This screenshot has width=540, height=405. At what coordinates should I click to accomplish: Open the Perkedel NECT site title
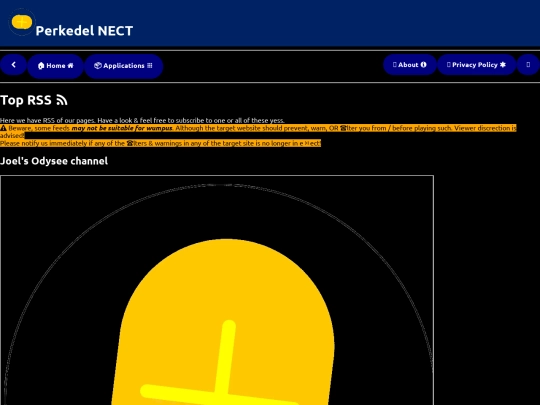pos(84,31)
